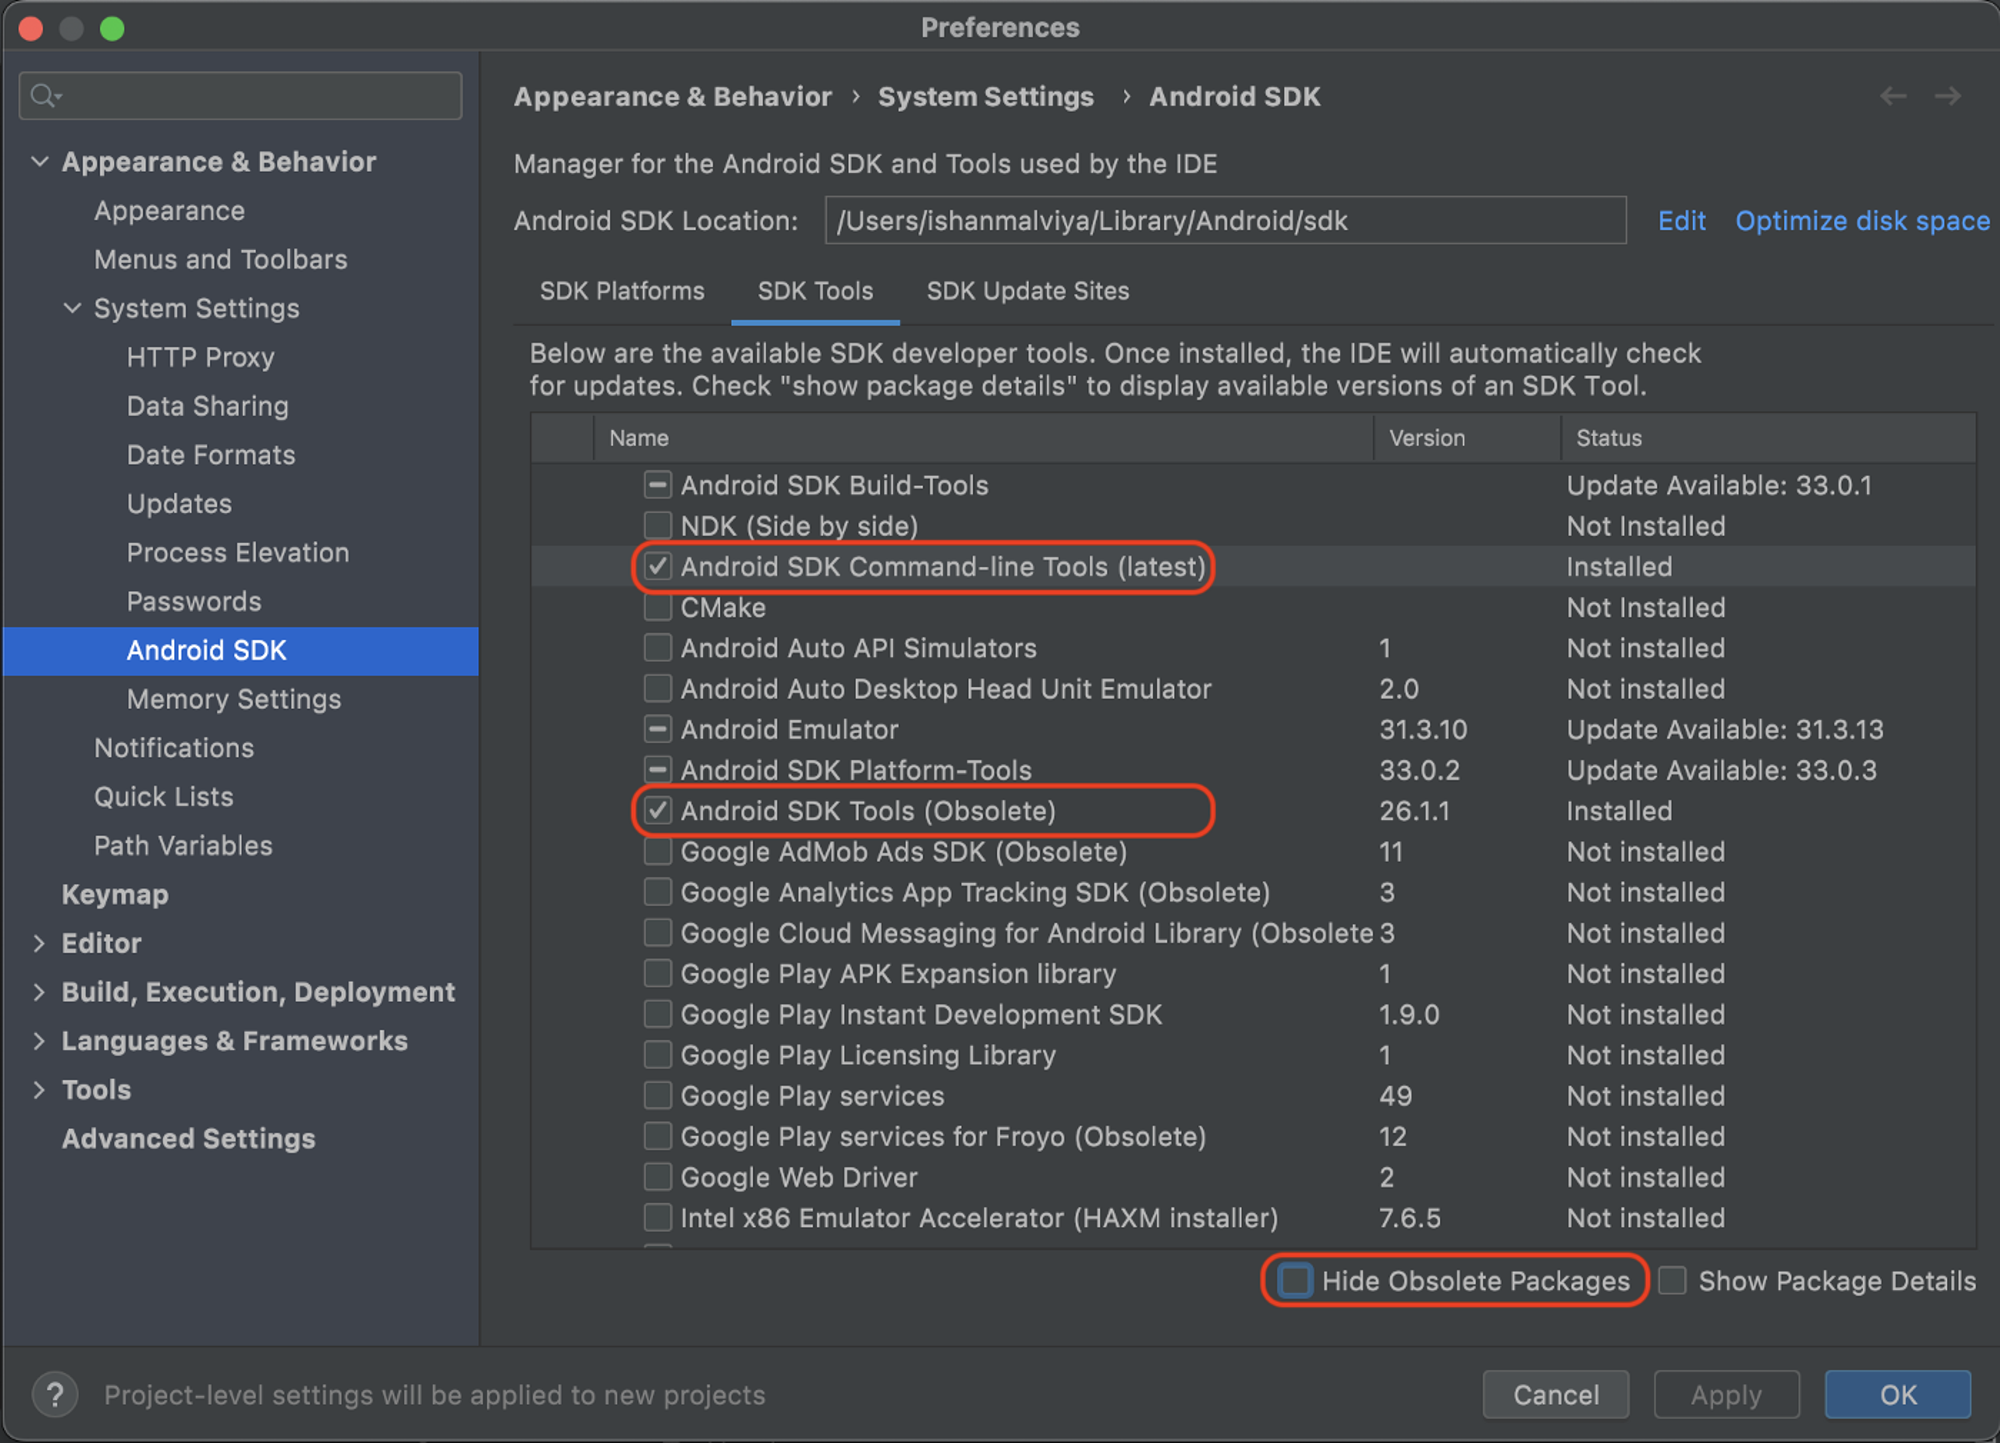Check Google Play services checkbox
This screenshot has height=1443, width=2000.
tap(657, 1095)
